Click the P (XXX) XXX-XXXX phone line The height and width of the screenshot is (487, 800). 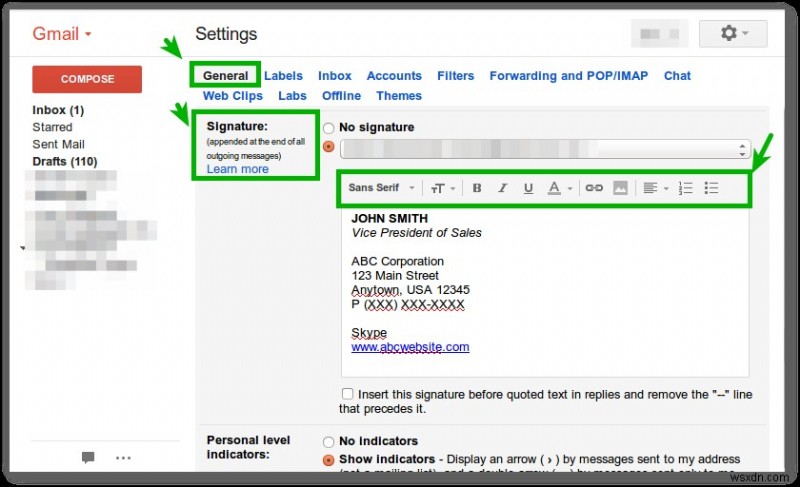pyautogui.click(x=408, y=304)
